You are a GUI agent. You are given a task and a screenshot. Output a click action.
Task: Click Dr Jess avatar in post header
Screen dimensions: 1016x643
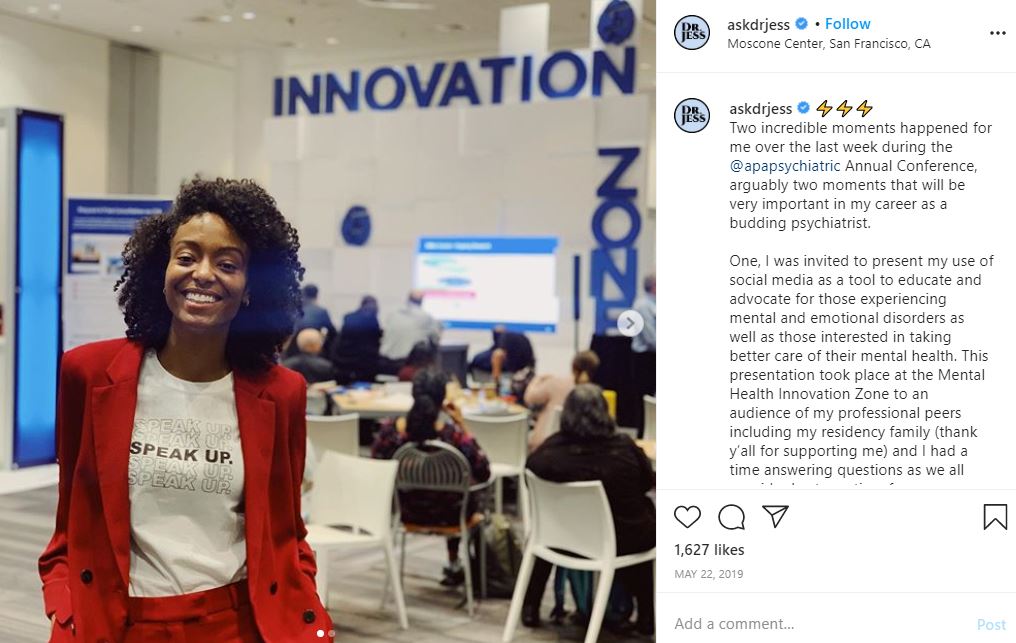click(691, 33)
